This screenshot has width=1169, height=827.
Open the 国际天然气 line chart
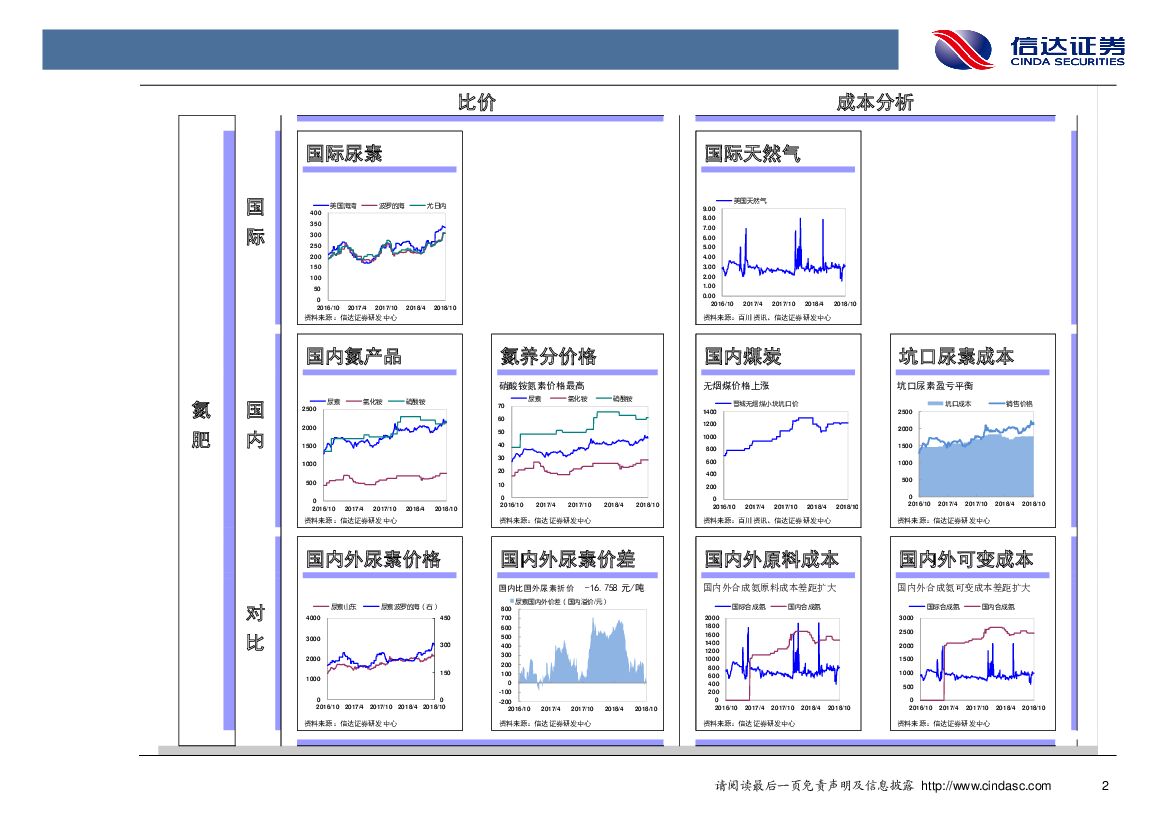778,251
